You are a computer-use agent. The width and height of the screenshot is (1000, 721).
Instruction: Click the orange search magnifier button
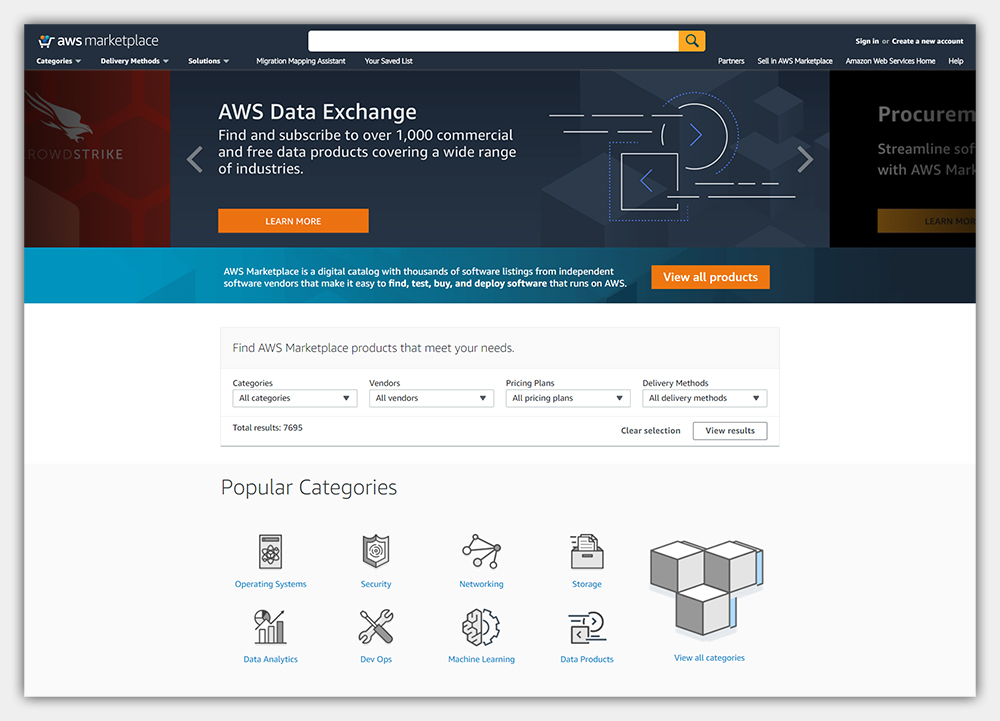click(692, 41)
